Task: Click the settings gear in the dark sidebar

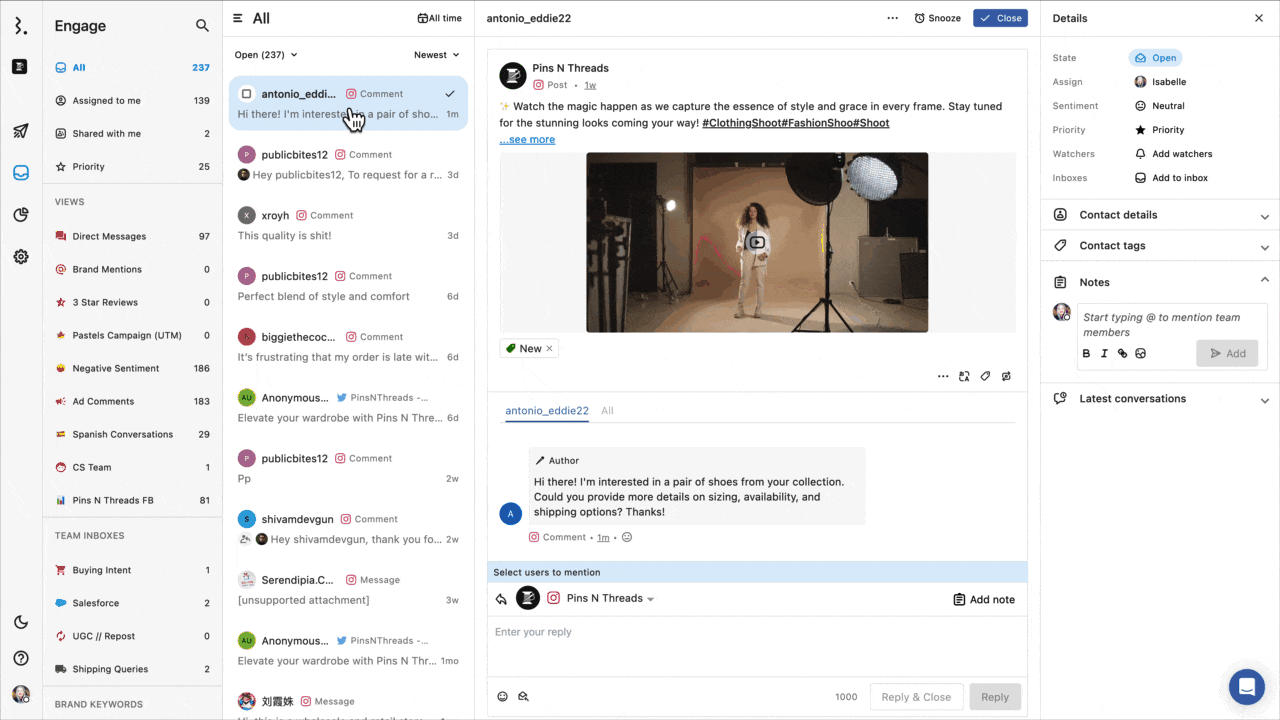Action: [20, 257]
